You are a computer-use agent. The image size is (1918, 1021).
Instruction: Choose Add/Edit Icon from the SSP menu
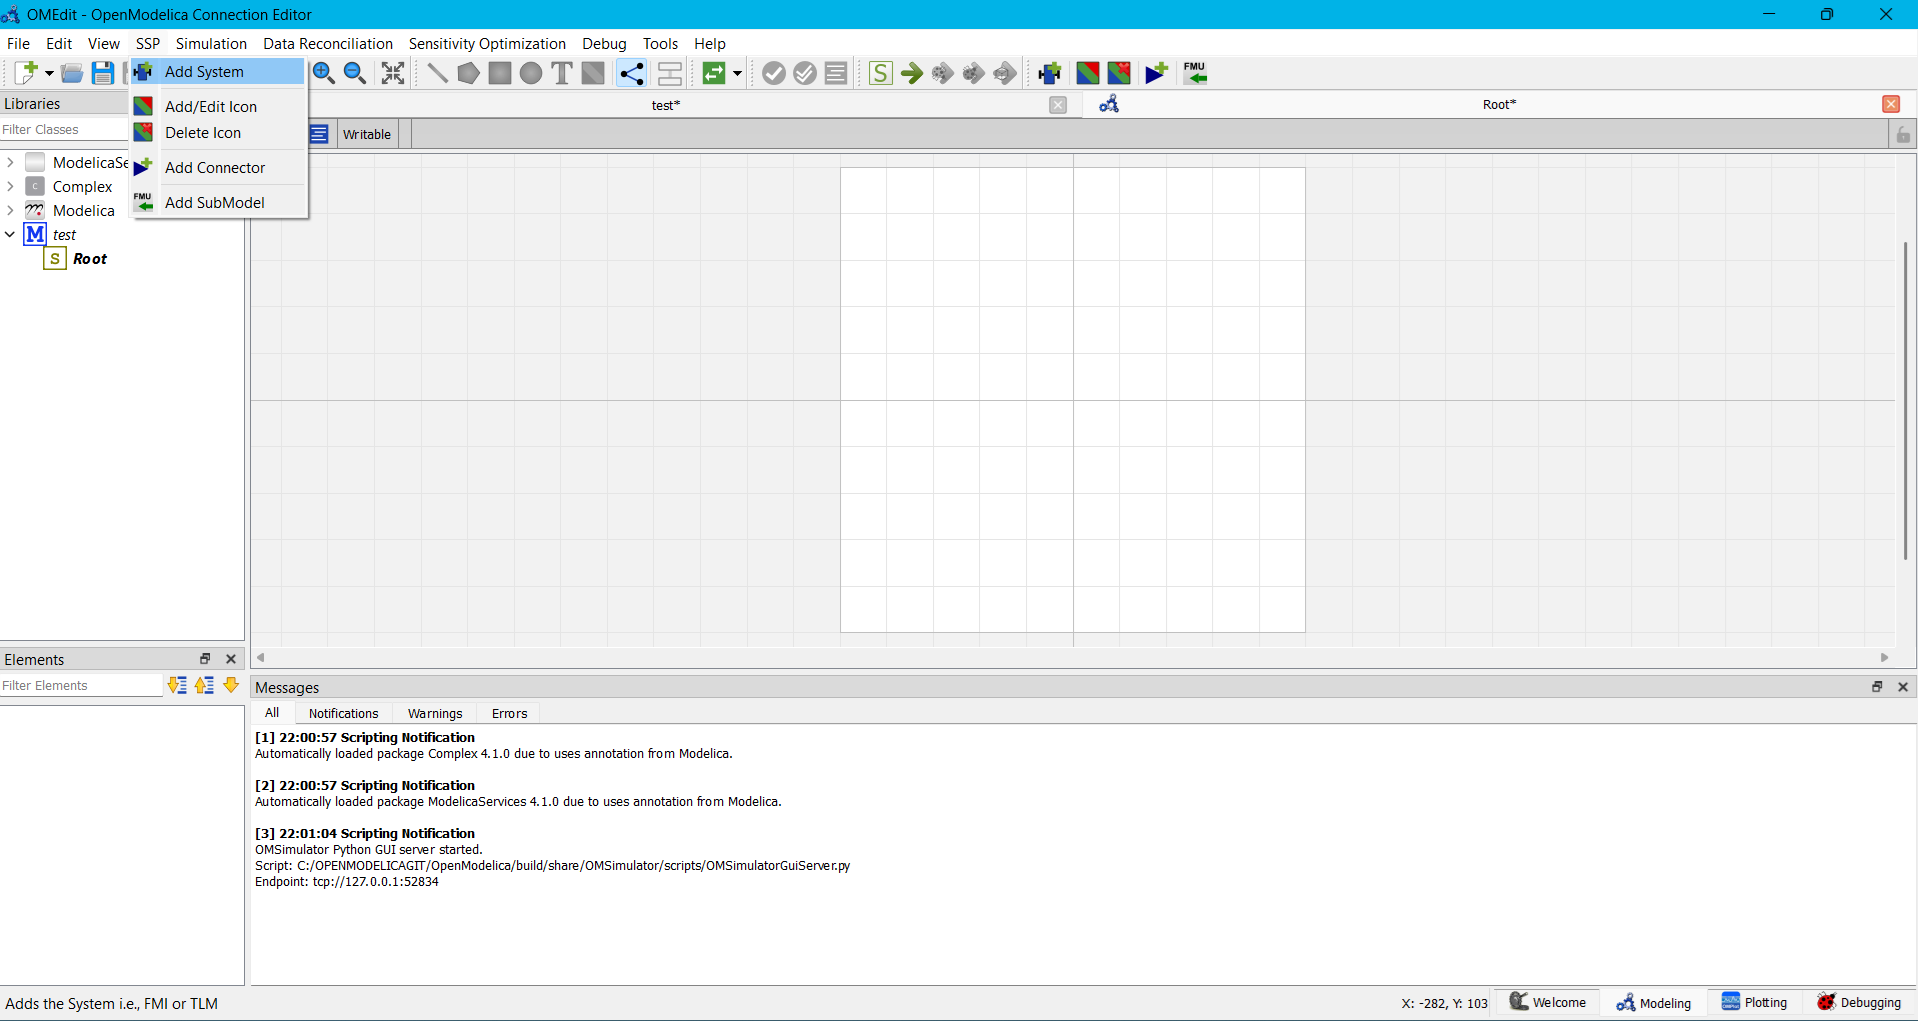(x=218, y=107)
